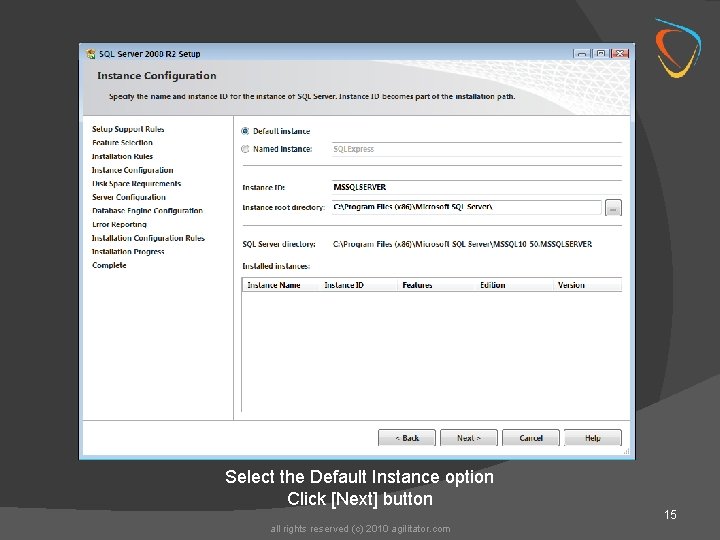The height and width of the screenshot is (540, 720).
Task: Click the Next button
Action: click(468, 438)
